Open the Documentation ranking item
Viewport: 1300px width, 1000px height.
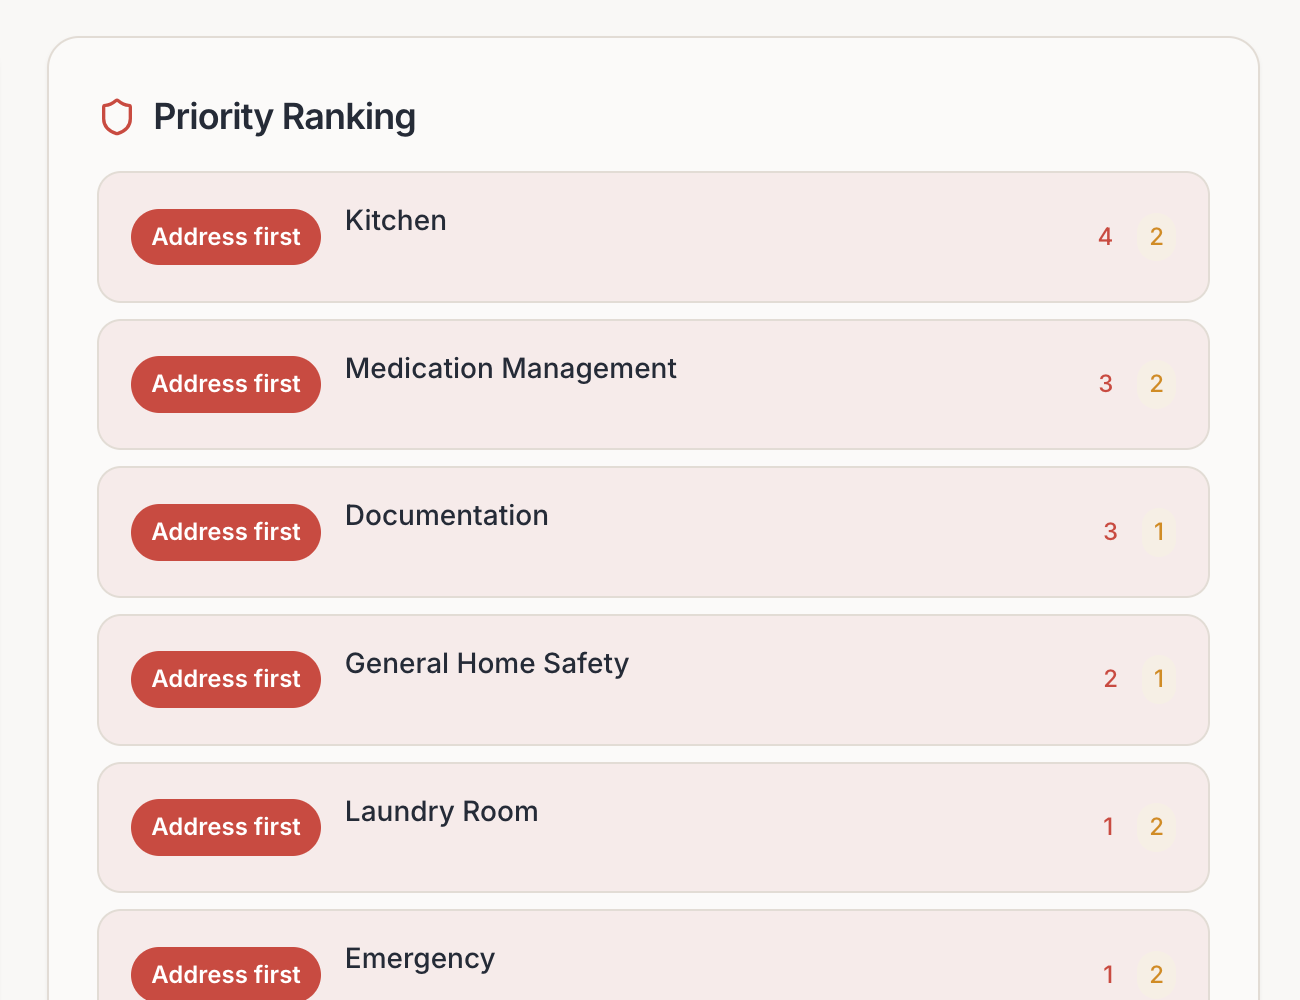coord(446,516)
